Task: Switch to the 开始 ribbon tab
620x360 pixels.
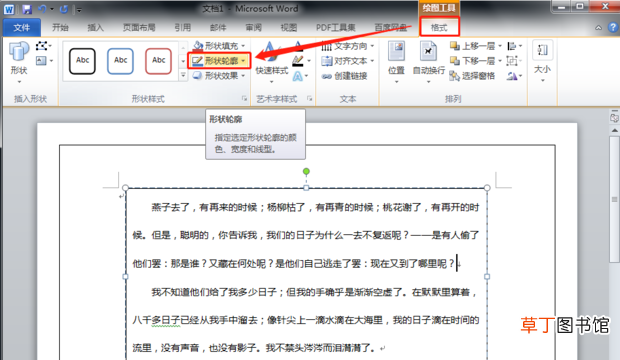Action: pyautogui.click(x=60, y=27)
